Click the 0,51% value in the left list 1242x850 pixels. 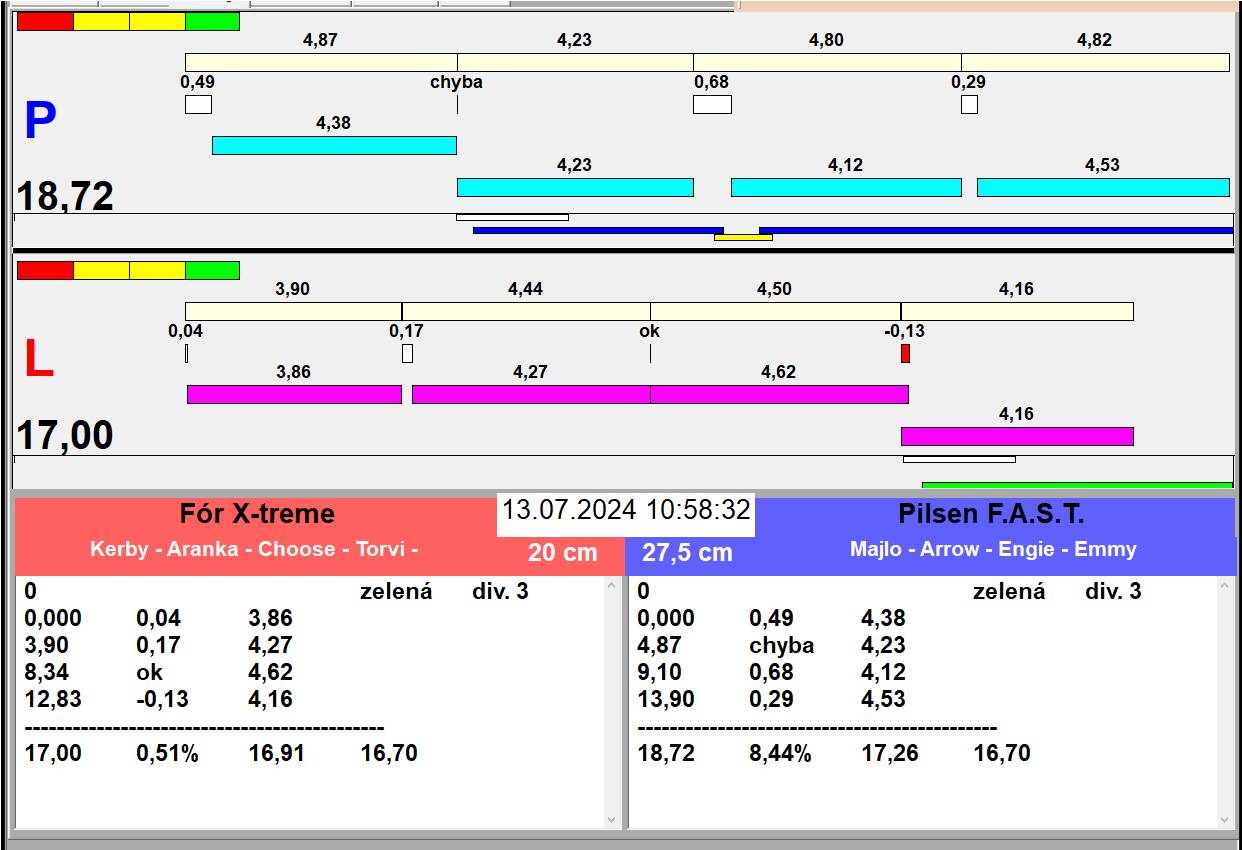click(167, 753)
